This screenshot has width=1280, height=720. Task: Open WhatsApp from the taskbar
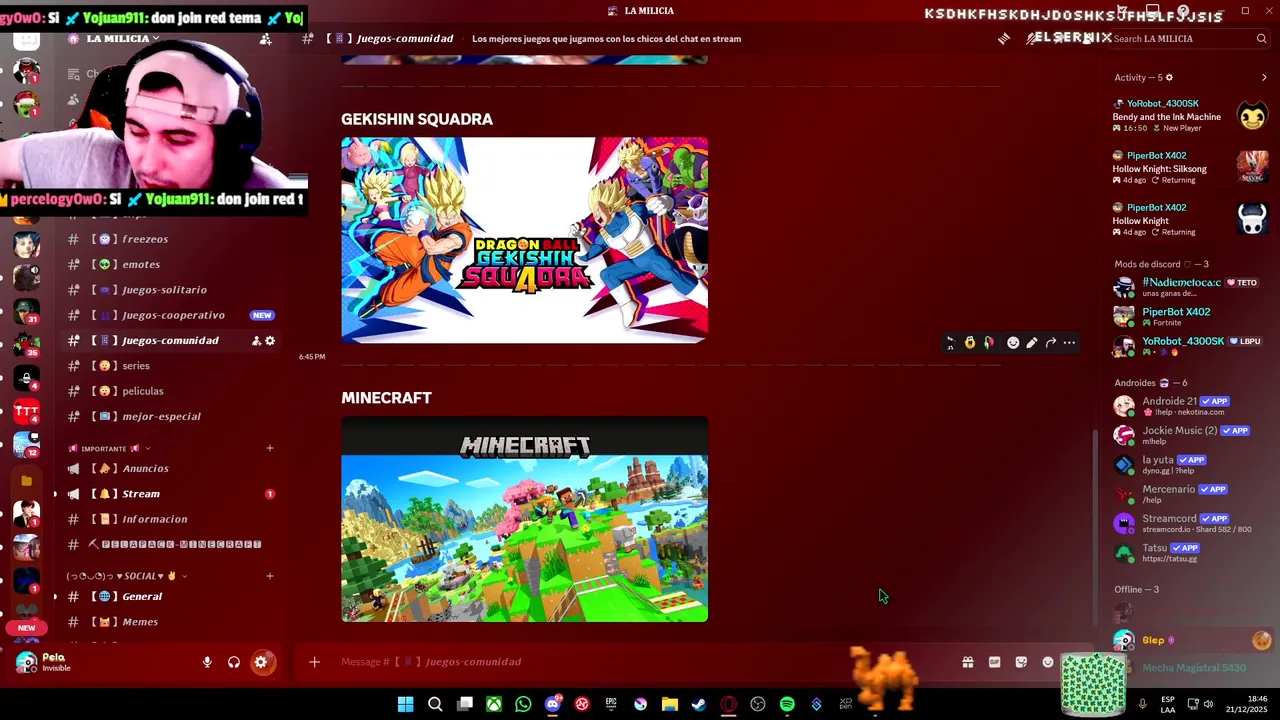(523, 704)
